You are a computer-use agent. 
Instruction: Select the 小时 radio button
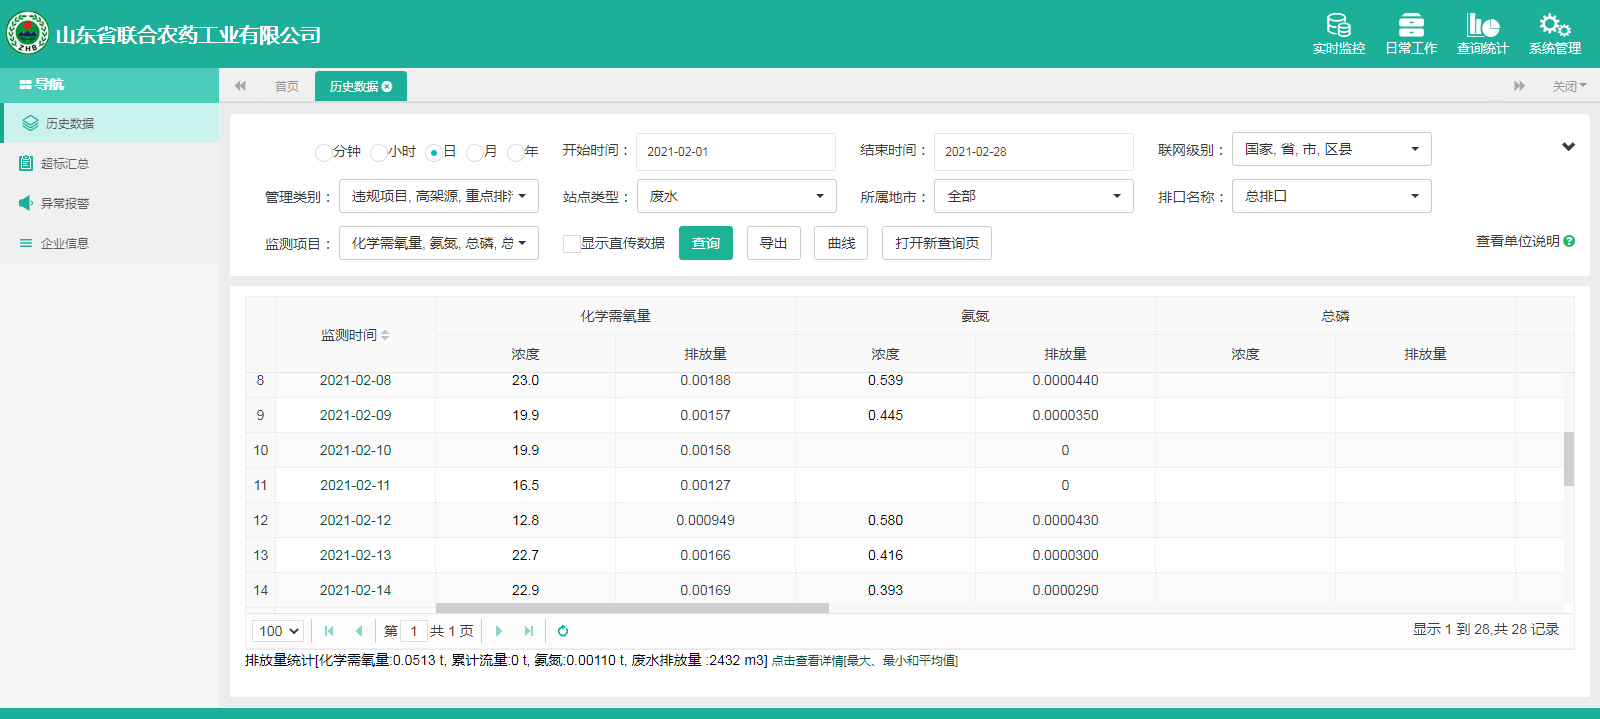378,152
